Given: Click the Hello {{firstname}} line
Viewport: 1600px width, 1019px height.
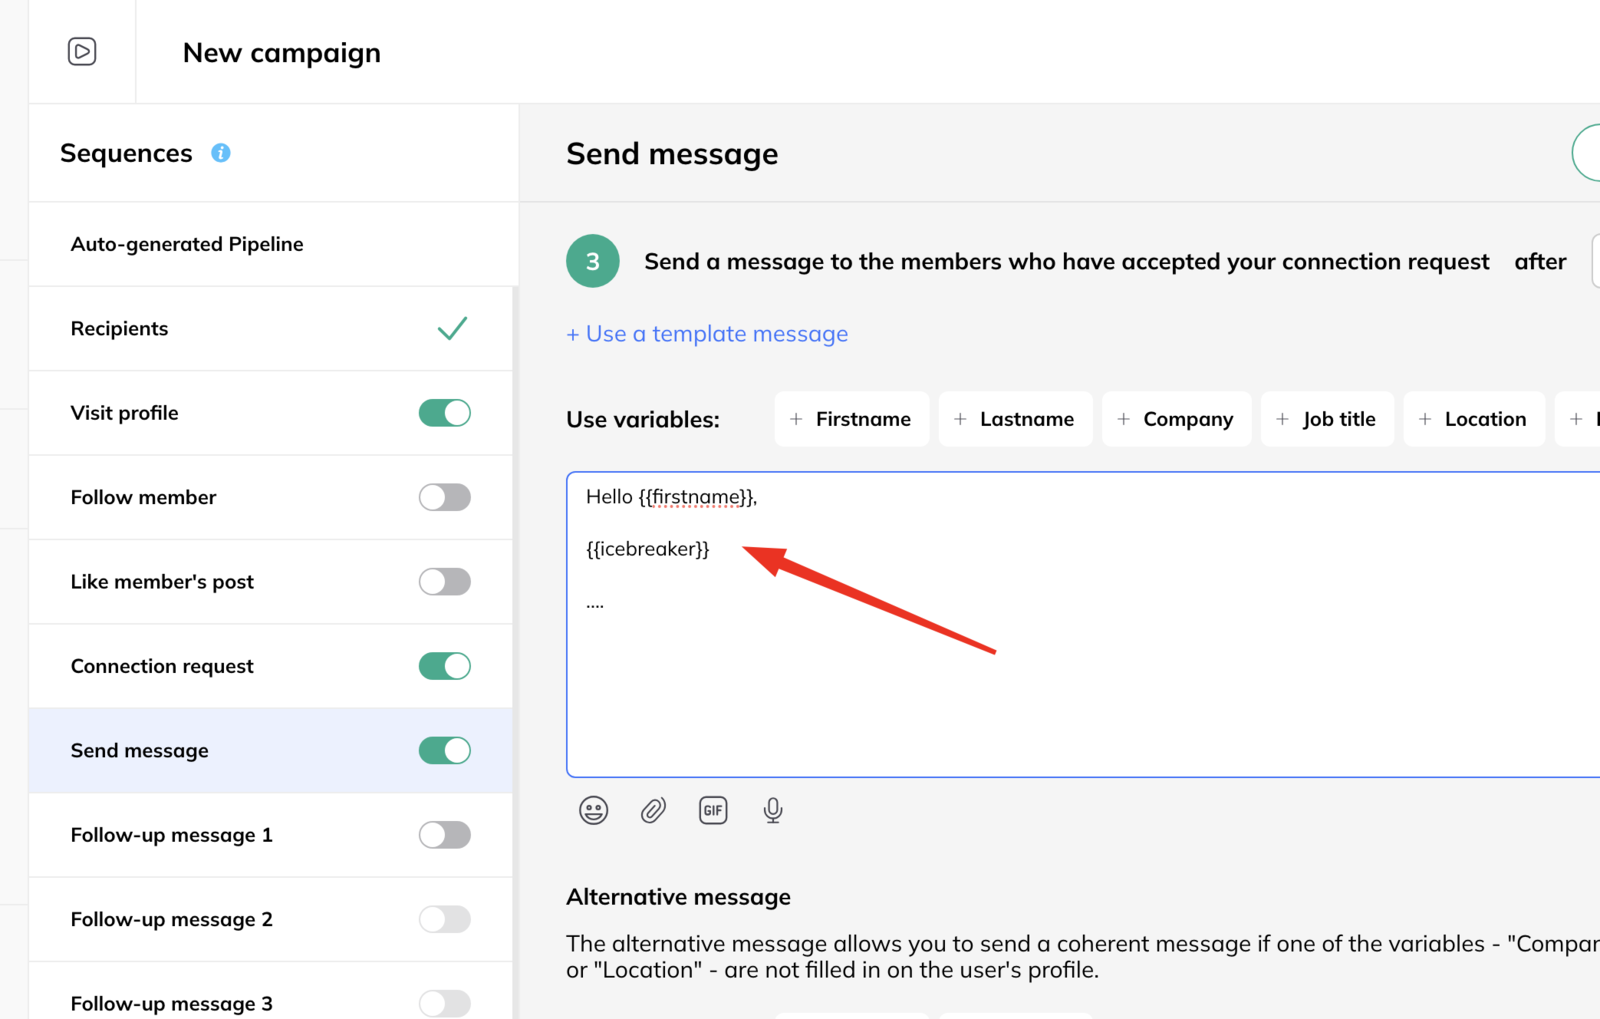Looking at the screenshot, I should point(672,497).
